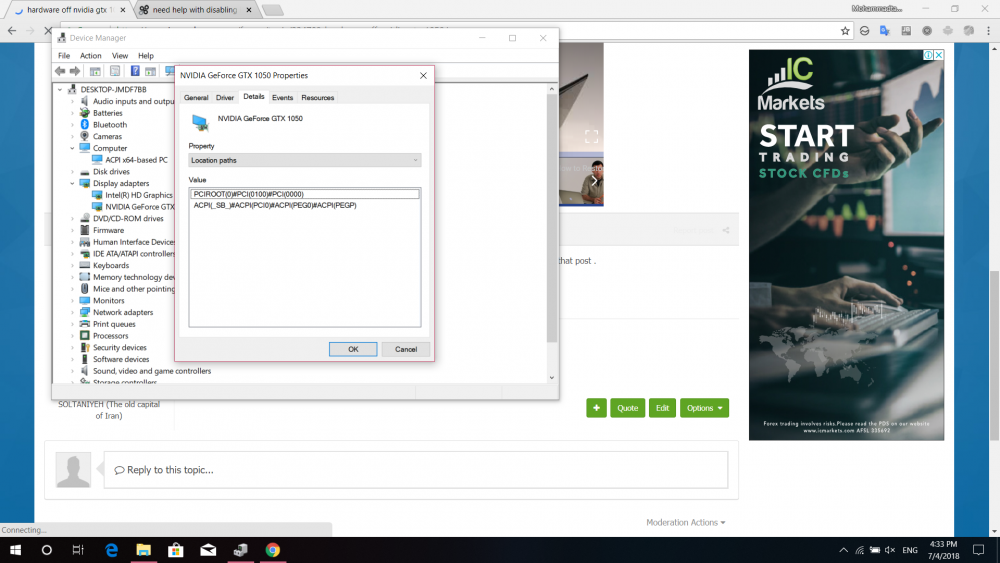Select Intel(R) HD Graphics in the tree
The image size is (1000, 563).
[x=138, y=195]
